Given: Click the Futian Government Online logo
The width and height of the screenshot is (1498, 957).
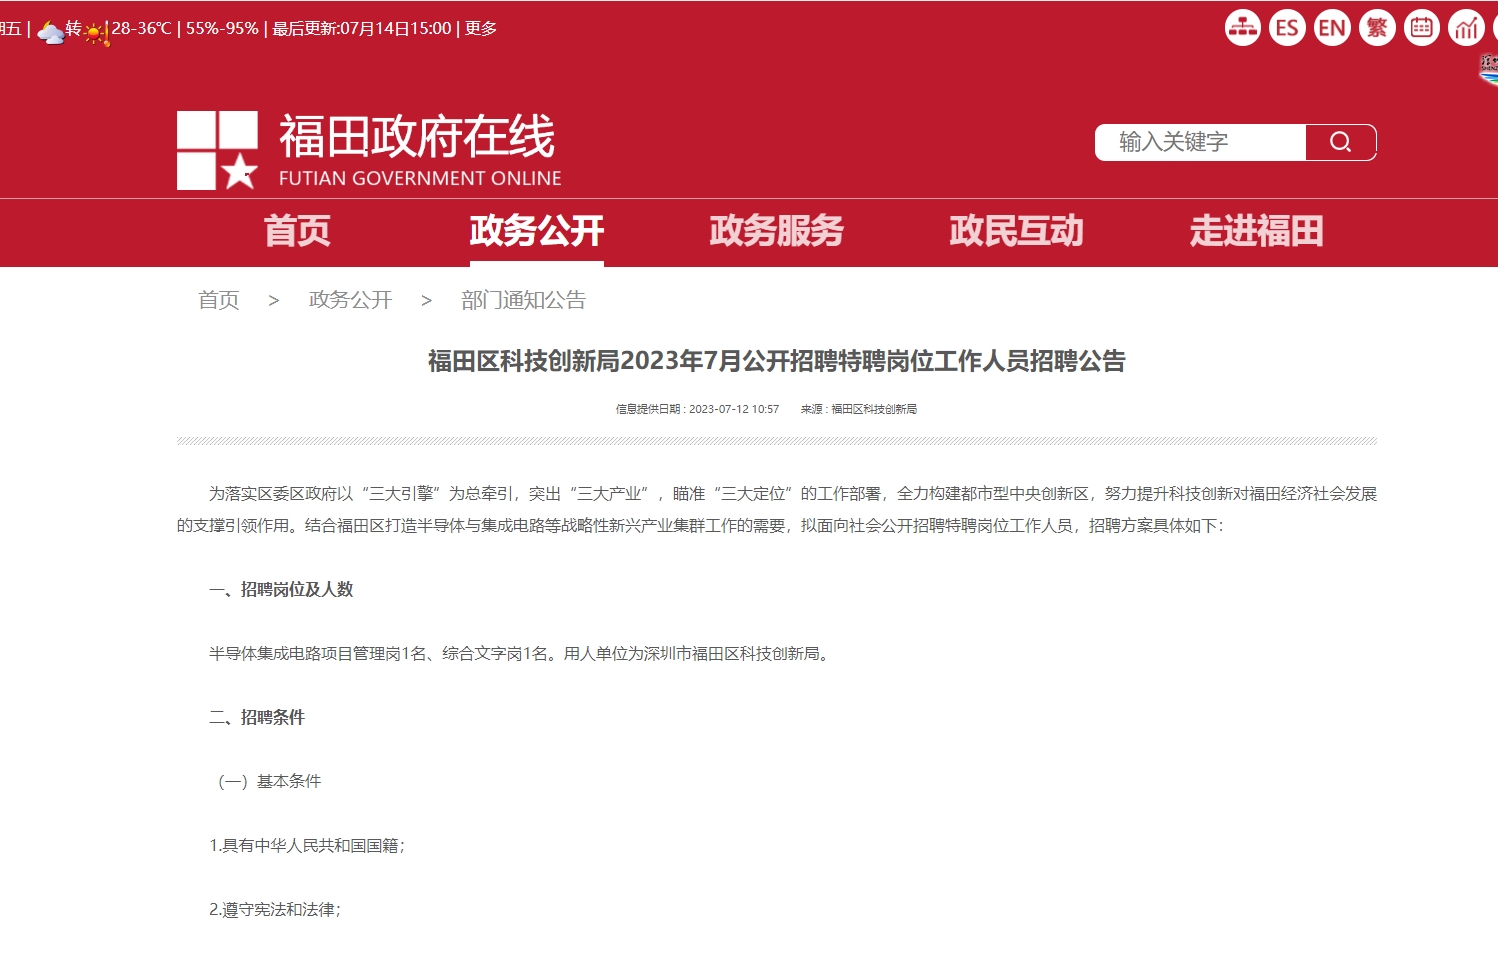Looking at the screenshot, I should 369,150.
